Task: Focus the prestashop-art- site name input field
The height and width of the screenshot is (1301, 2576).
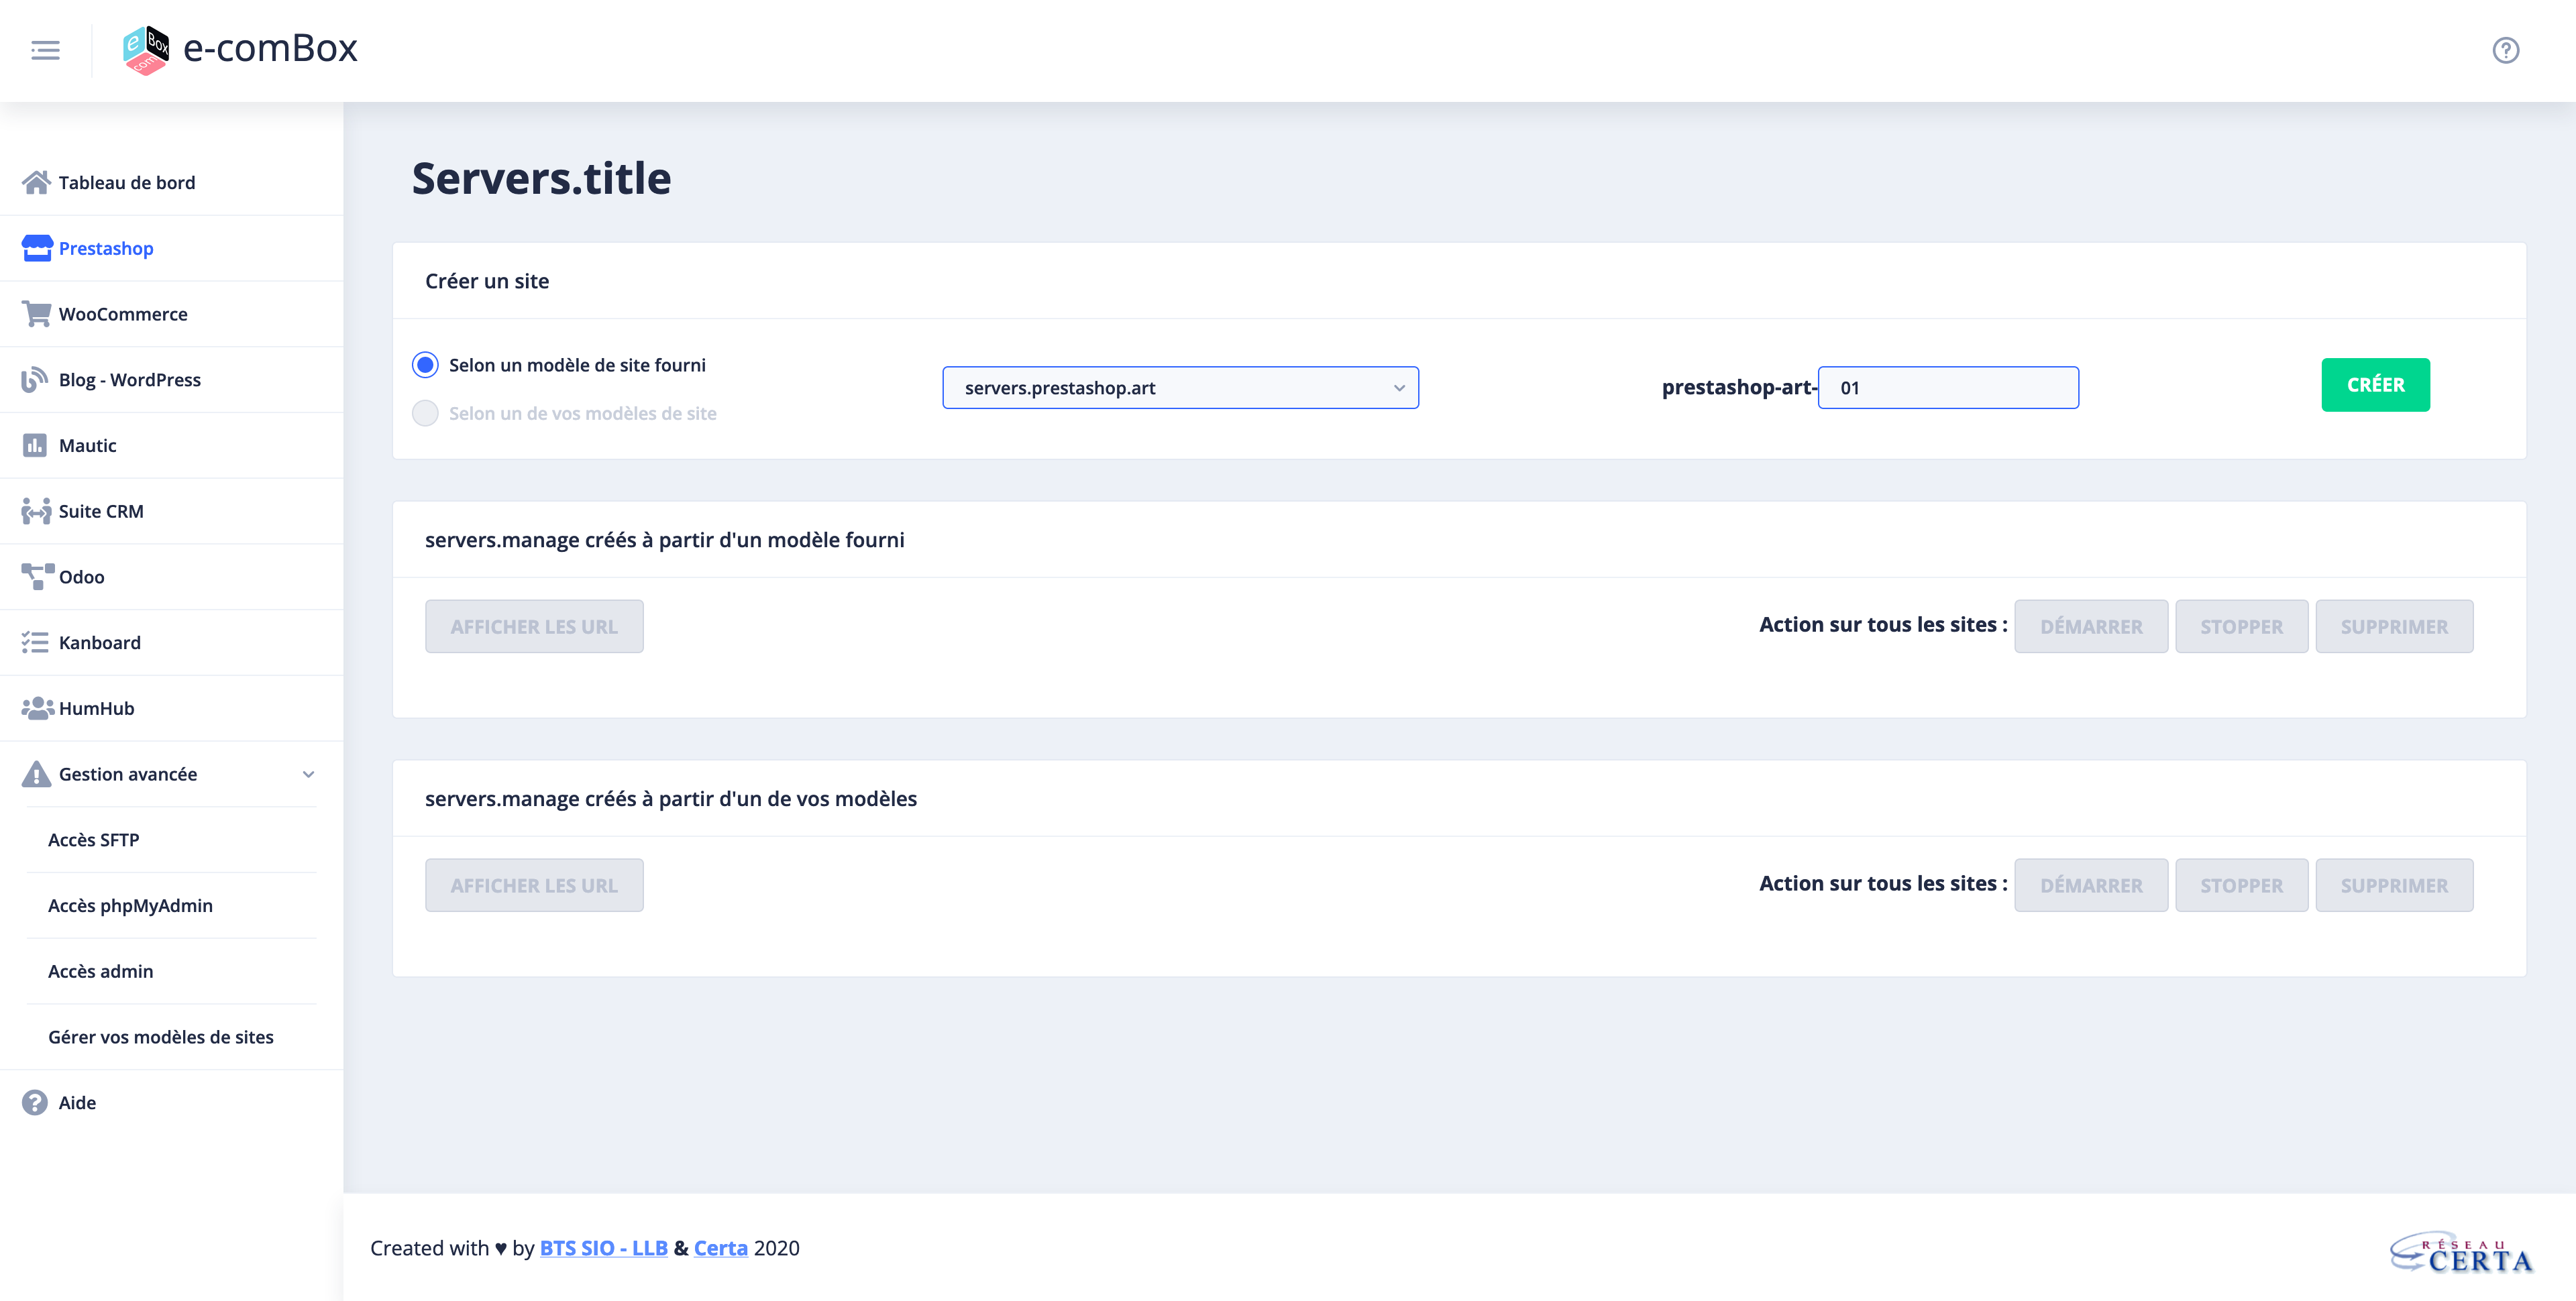Action: [1948, 388]
